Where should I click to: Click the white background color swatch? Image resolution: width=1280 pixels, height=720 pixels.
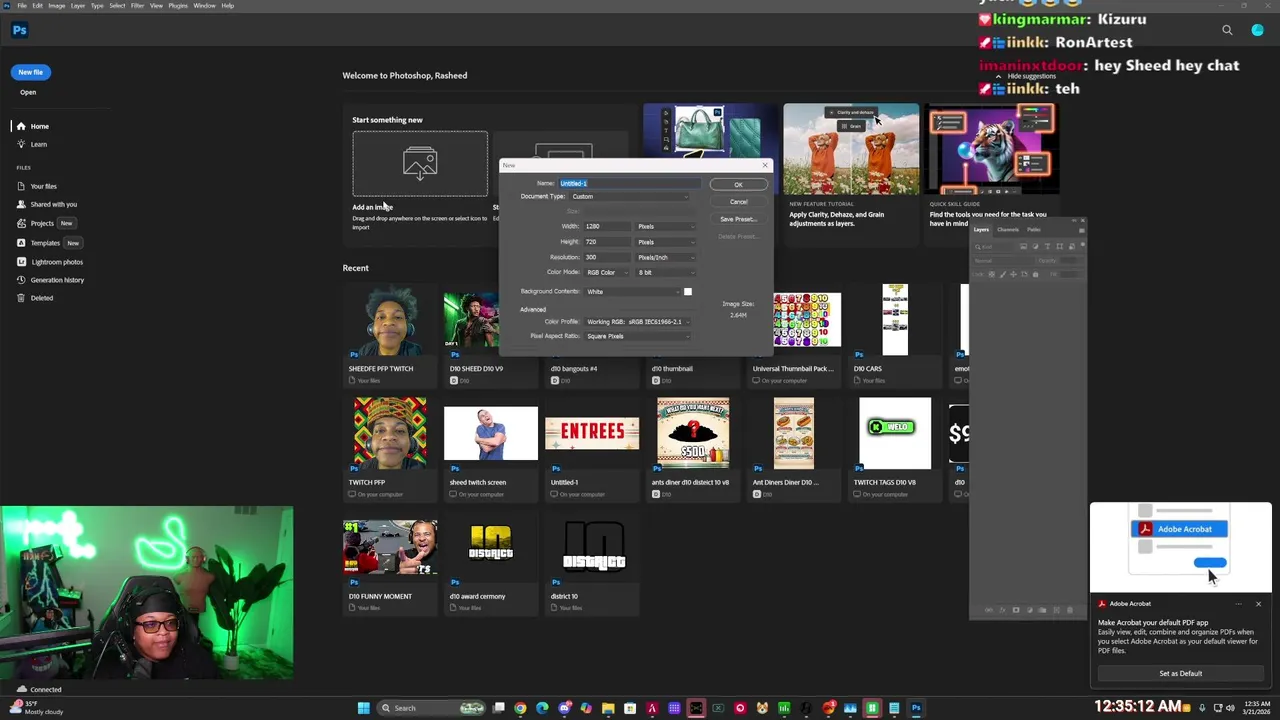coord(687,292)
